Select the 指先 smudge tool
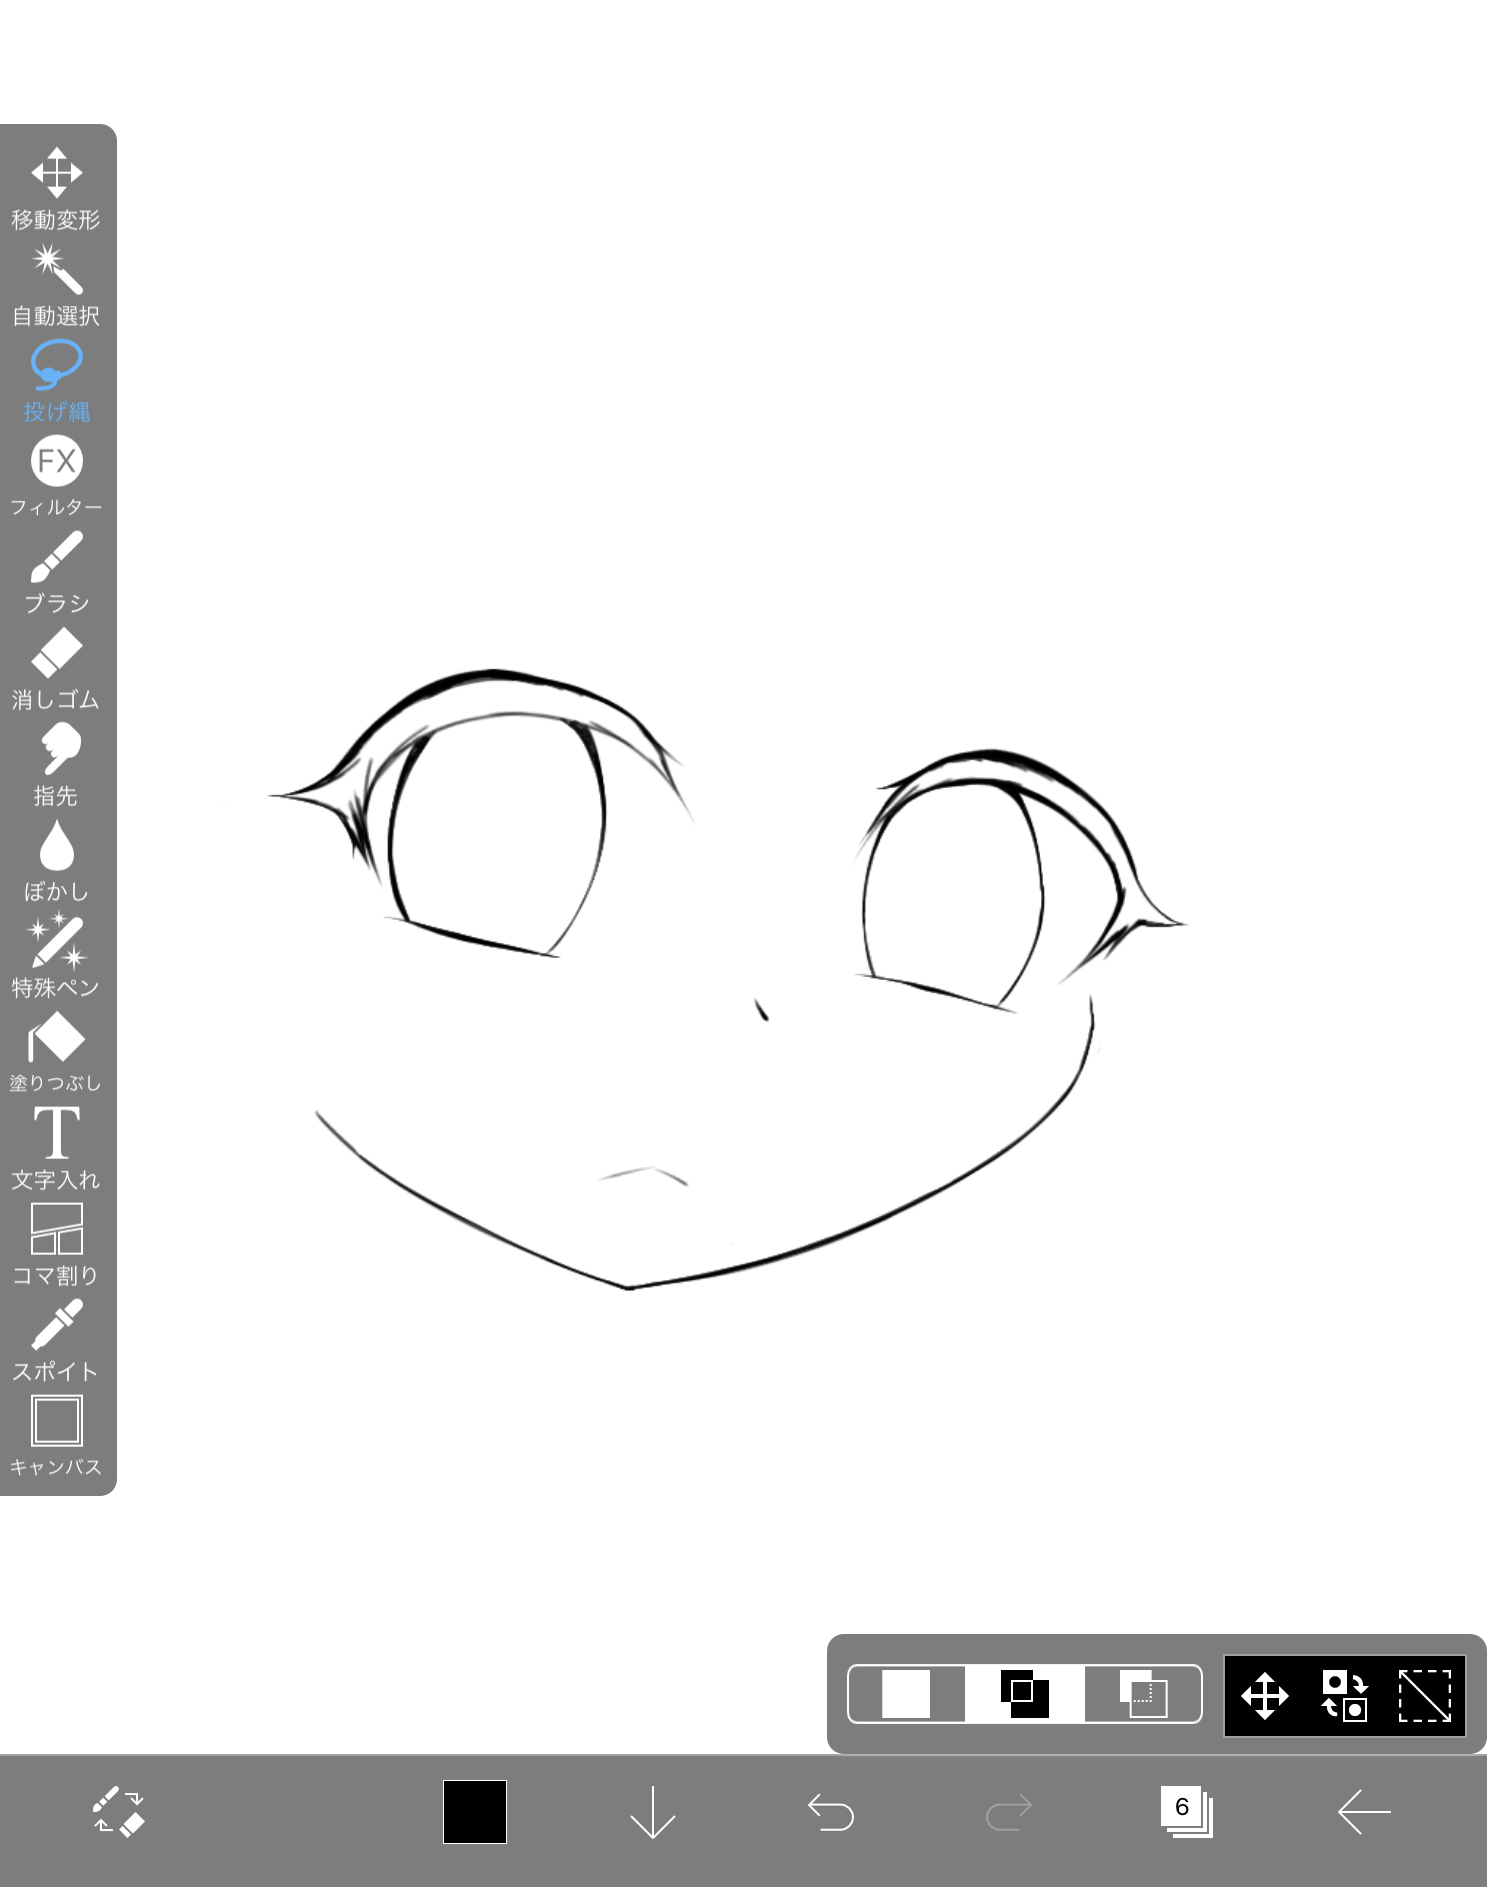 pyautogui.click(x=56, y=765)
